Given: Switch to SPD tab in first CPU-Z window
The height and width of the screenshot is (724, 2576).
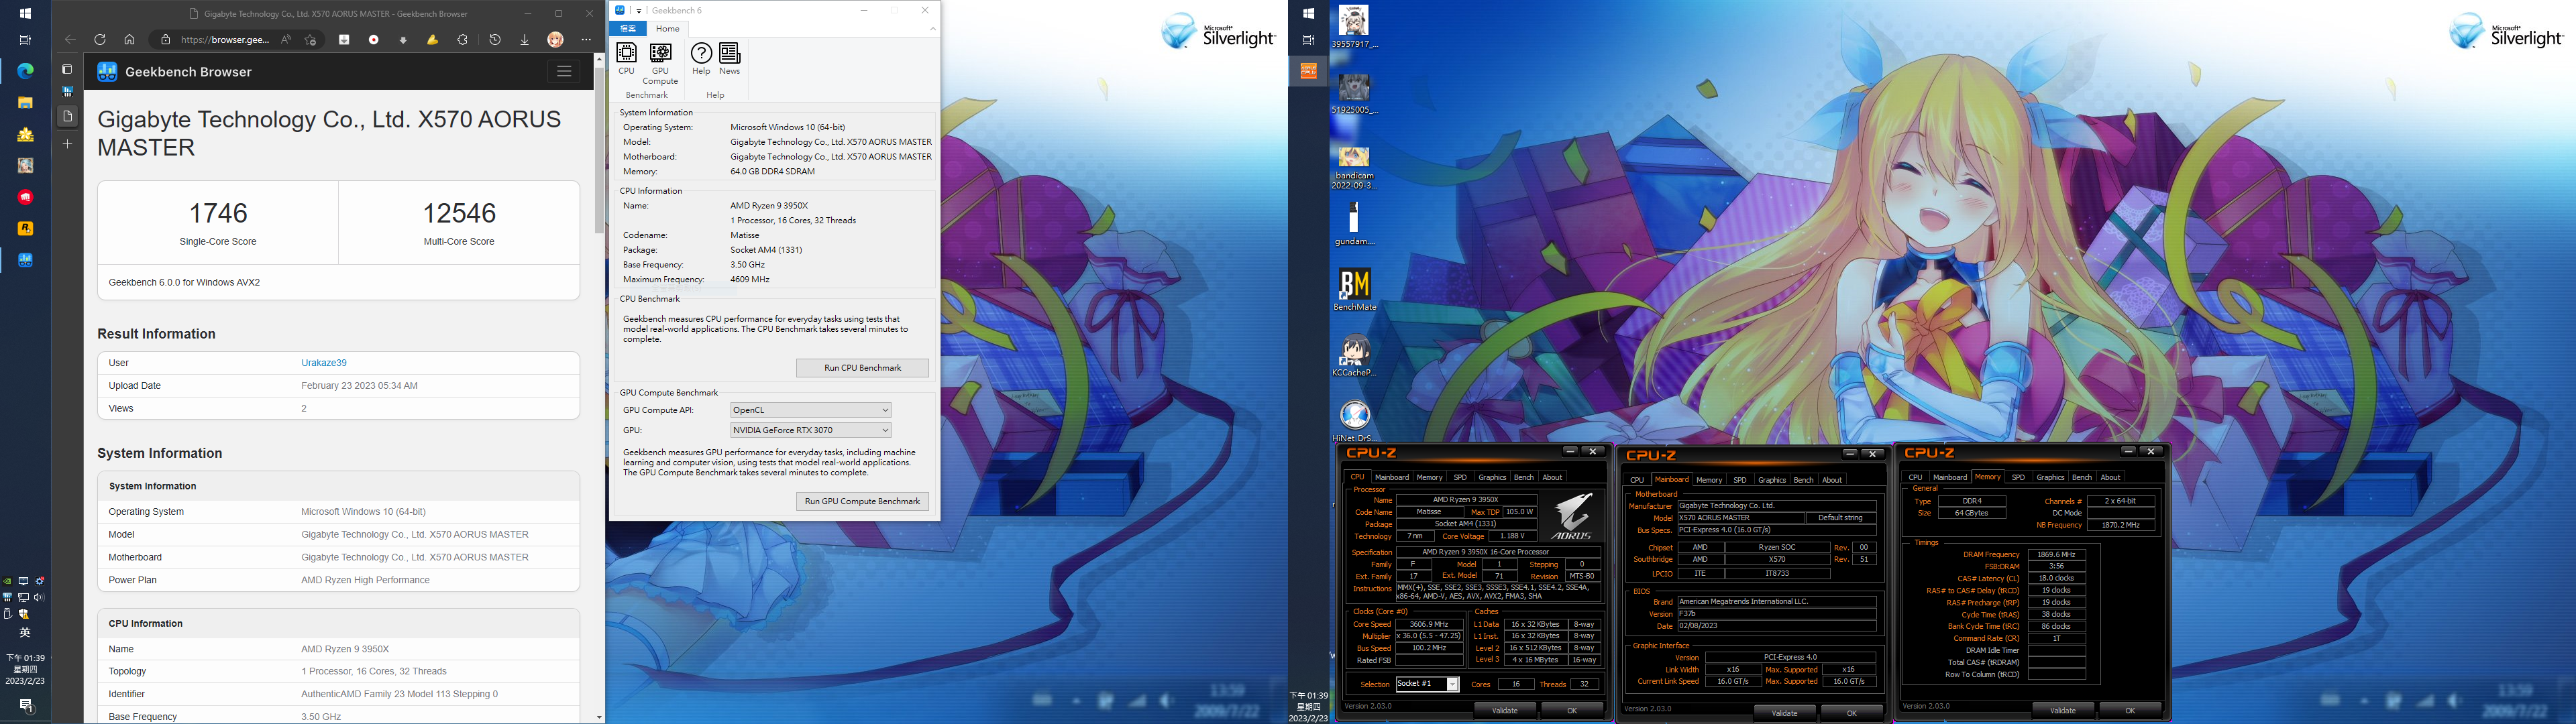Looking at the screenshot, I should point(1460,477).
